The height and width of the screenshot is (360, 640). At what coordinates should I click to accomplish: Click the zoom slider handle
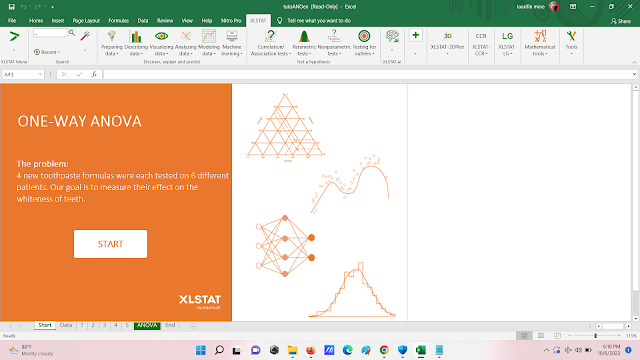tap(596, 336)
